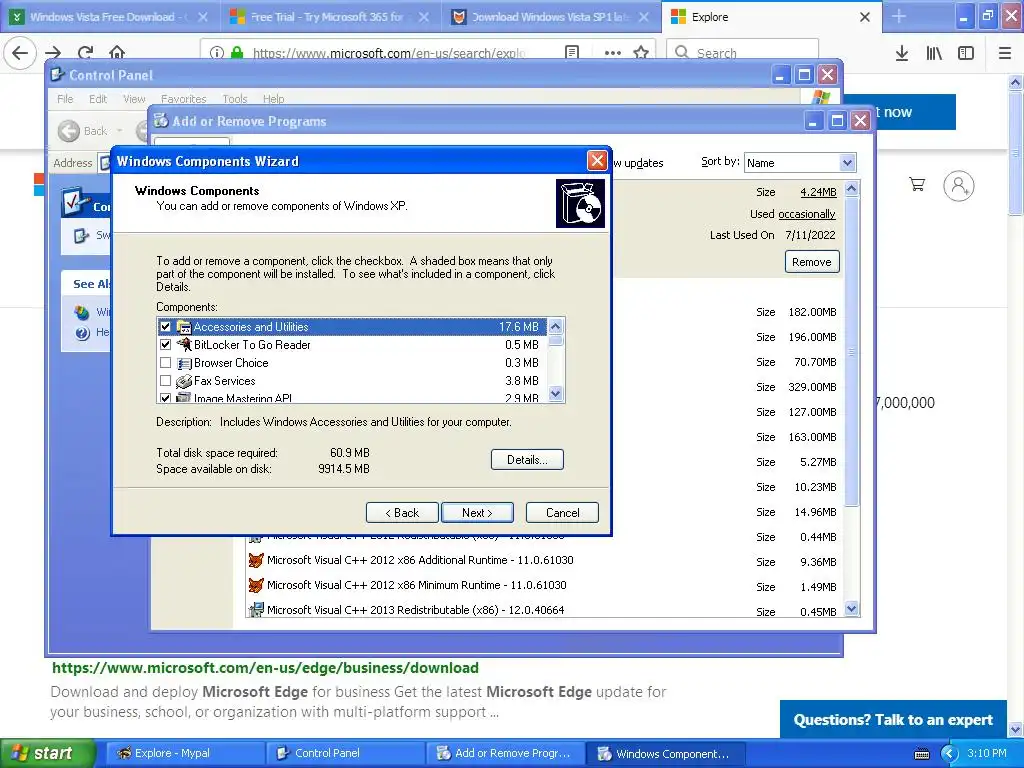
Task: Click the 4.24MB size link
Action: tap(818, 192)
